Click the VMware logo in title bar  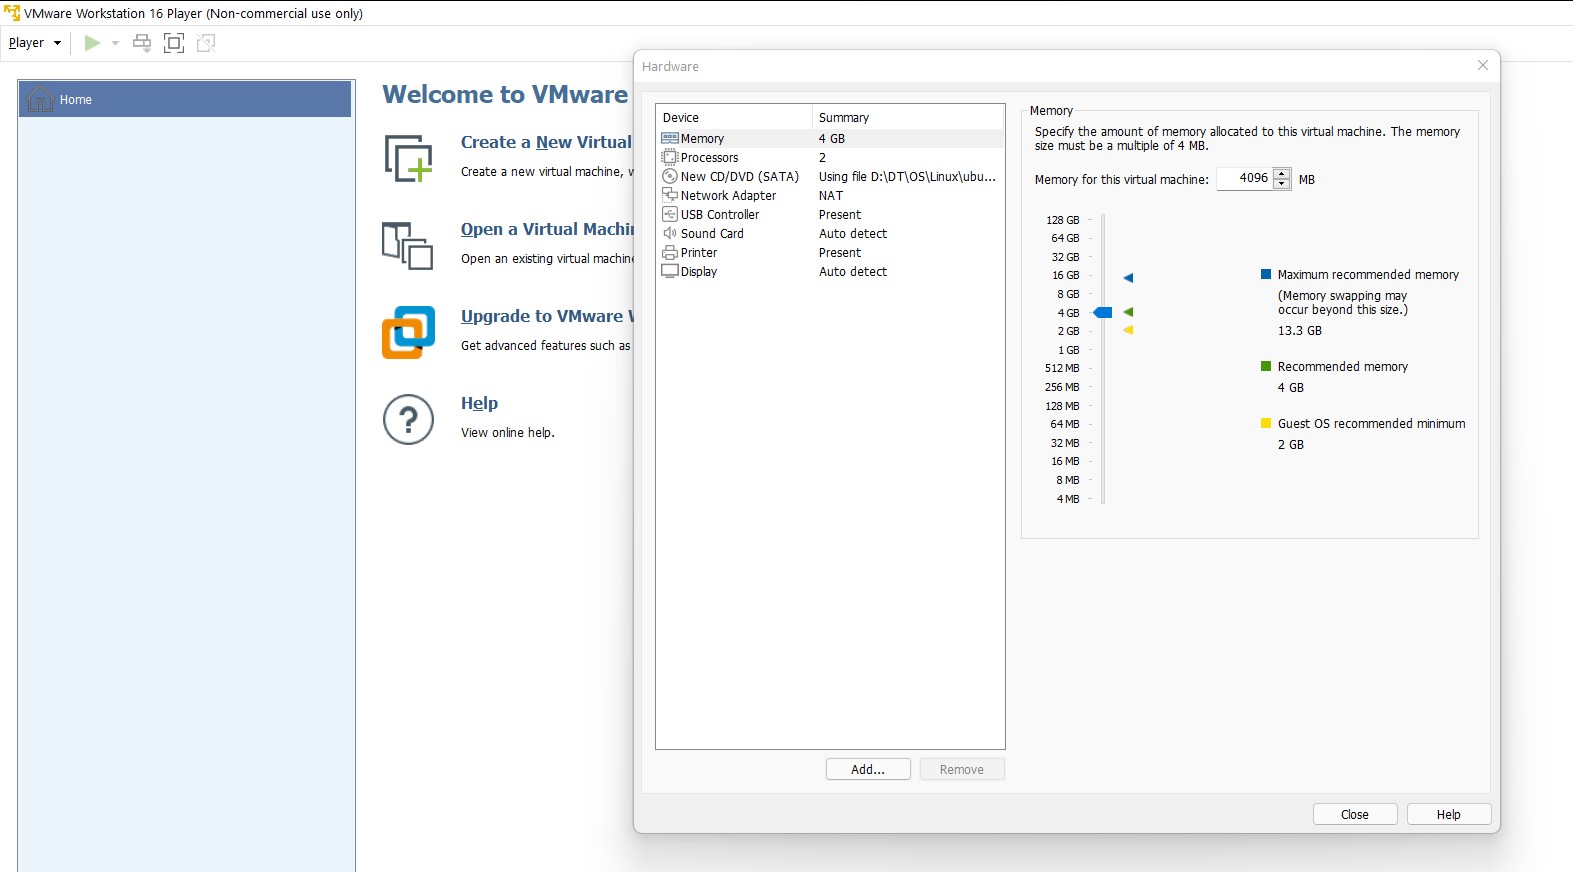[x=12, y=13]
